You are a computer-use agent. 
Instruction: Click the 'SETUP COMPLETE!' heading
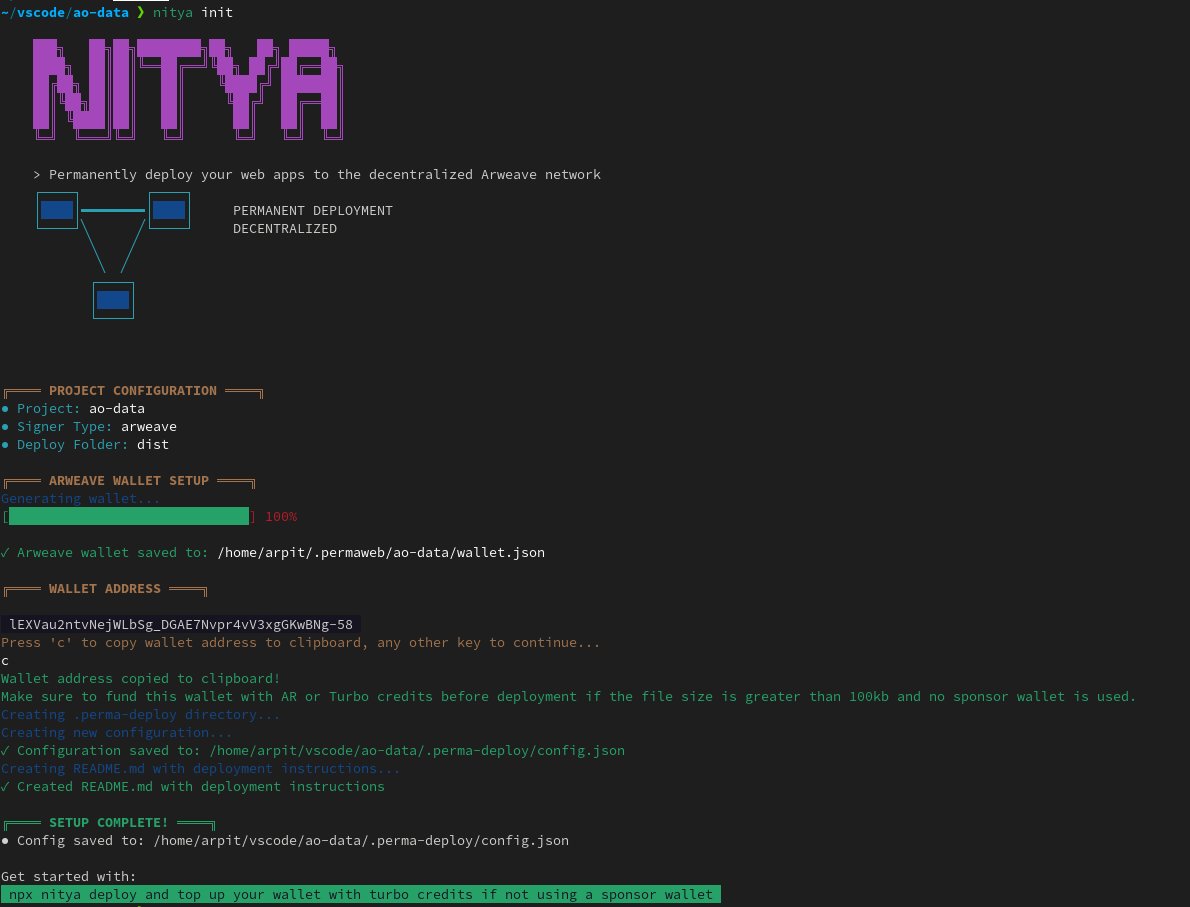pos(109,823)
